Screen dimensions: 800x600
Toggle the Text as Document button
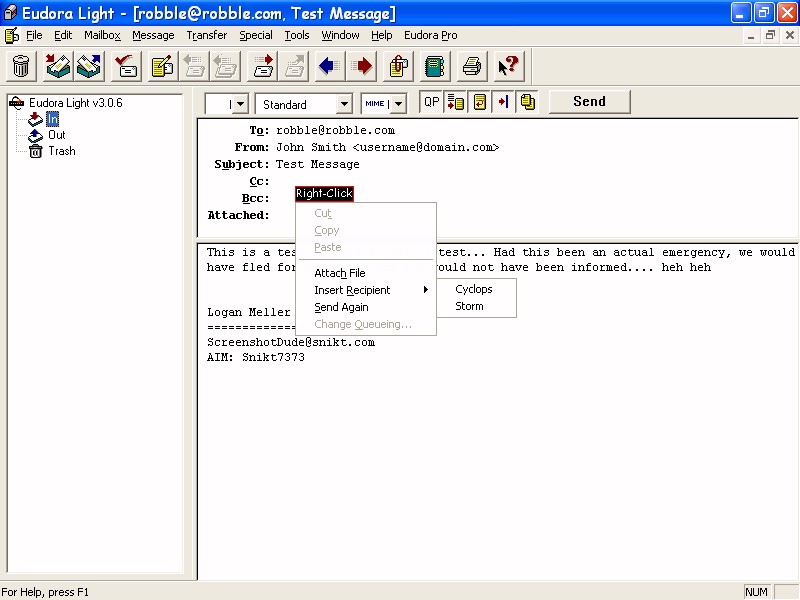click(456, 102)
